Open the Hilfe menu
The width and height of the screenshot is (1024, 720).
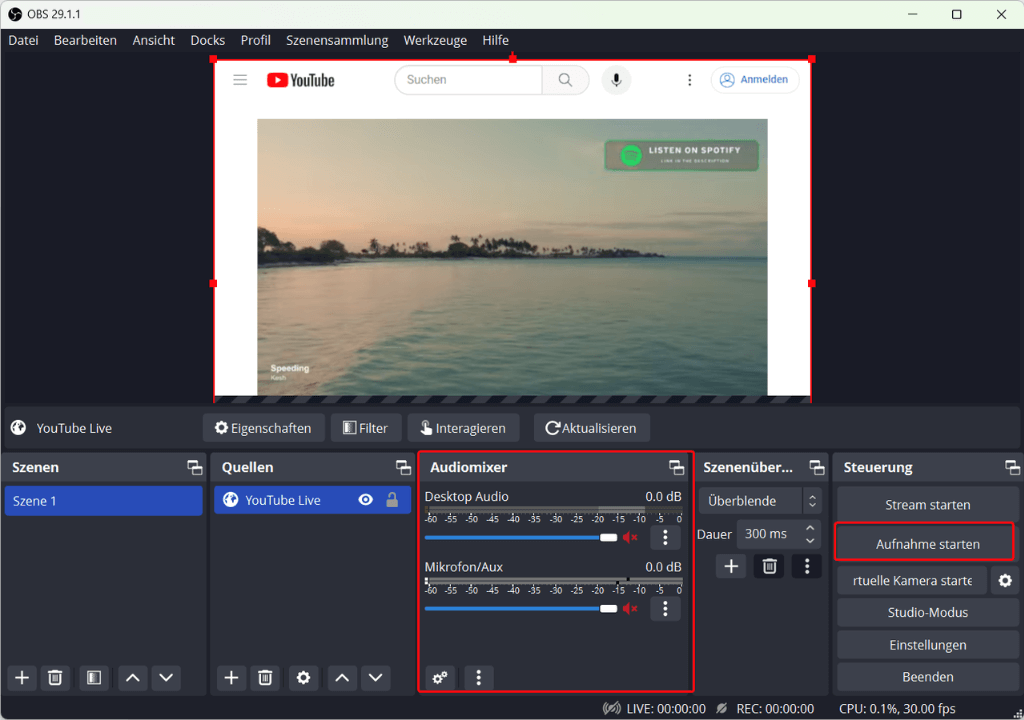pyautogui.click(x=496, y=41)
